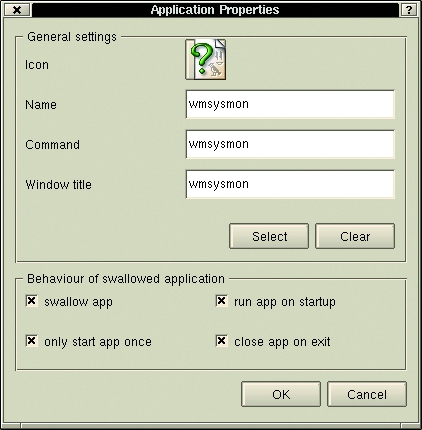Click the question mark application icon
Image resolution: width=422 pixels, height=430 pixels.
(x=206, y=59)
